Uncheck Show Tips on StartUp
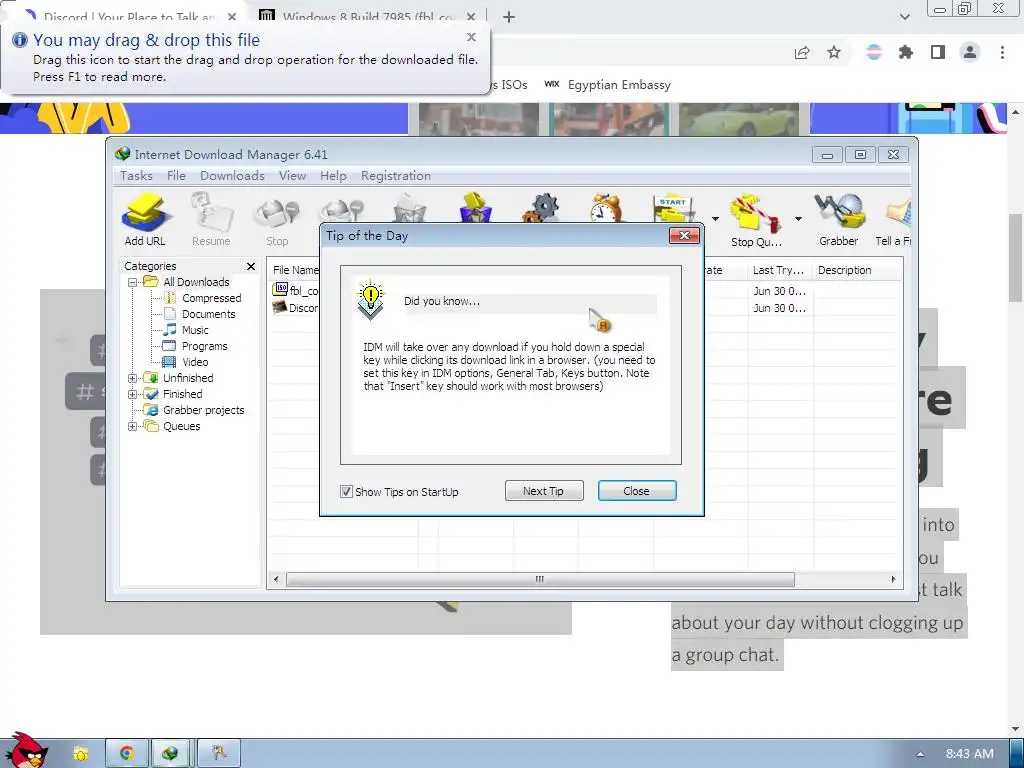1024x768 pixels. click(x=346, y=492)
